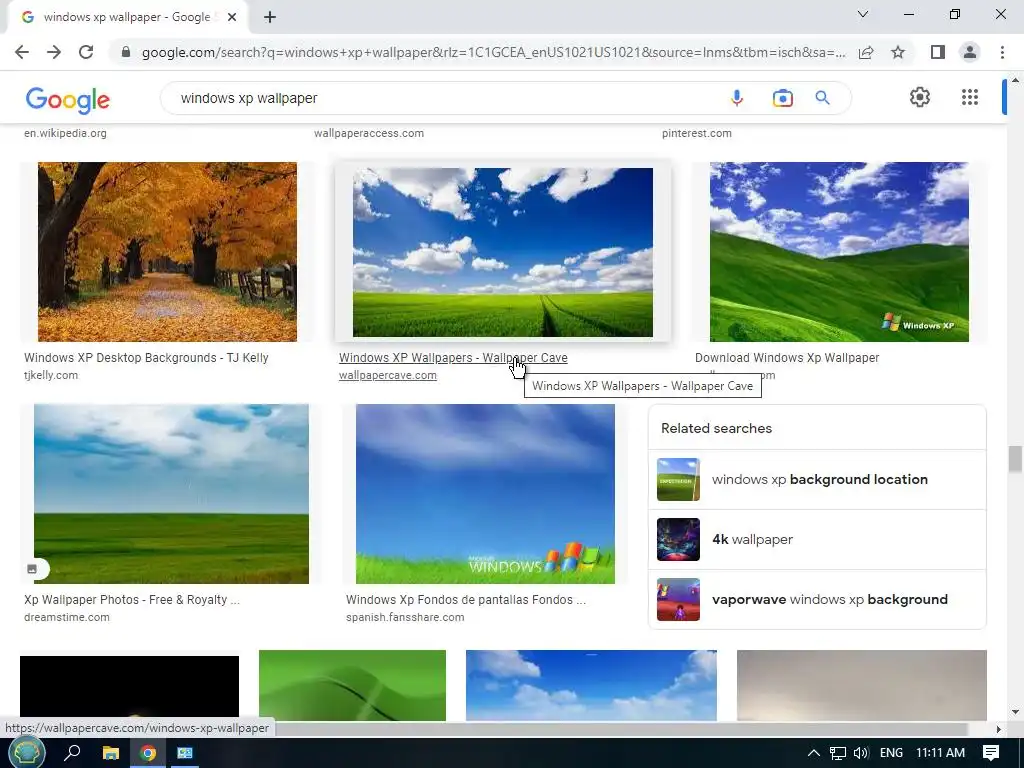The image size is (1024, 768).
Task: Click the Google logo
Action: point(67,100)
